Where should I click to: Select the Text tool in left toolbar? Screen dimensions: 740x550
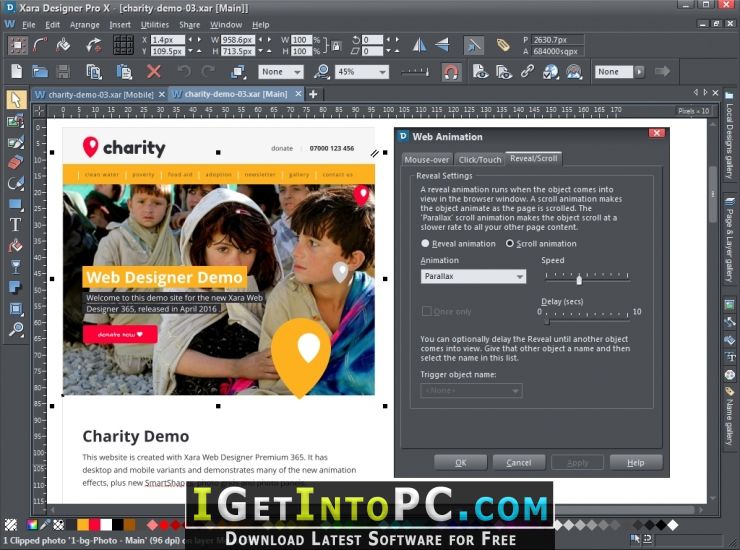point(16,224)
